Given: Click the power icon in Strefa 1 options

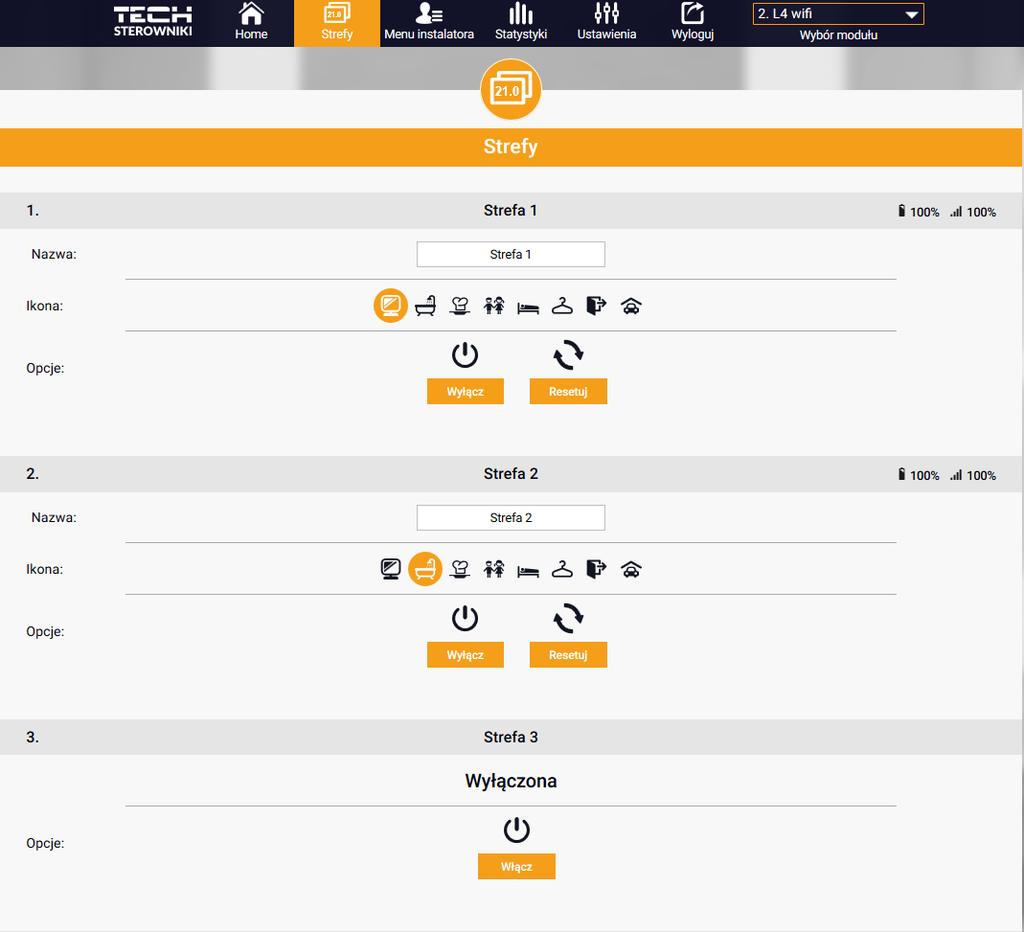Looking at the screenshot, I should 465,355.
